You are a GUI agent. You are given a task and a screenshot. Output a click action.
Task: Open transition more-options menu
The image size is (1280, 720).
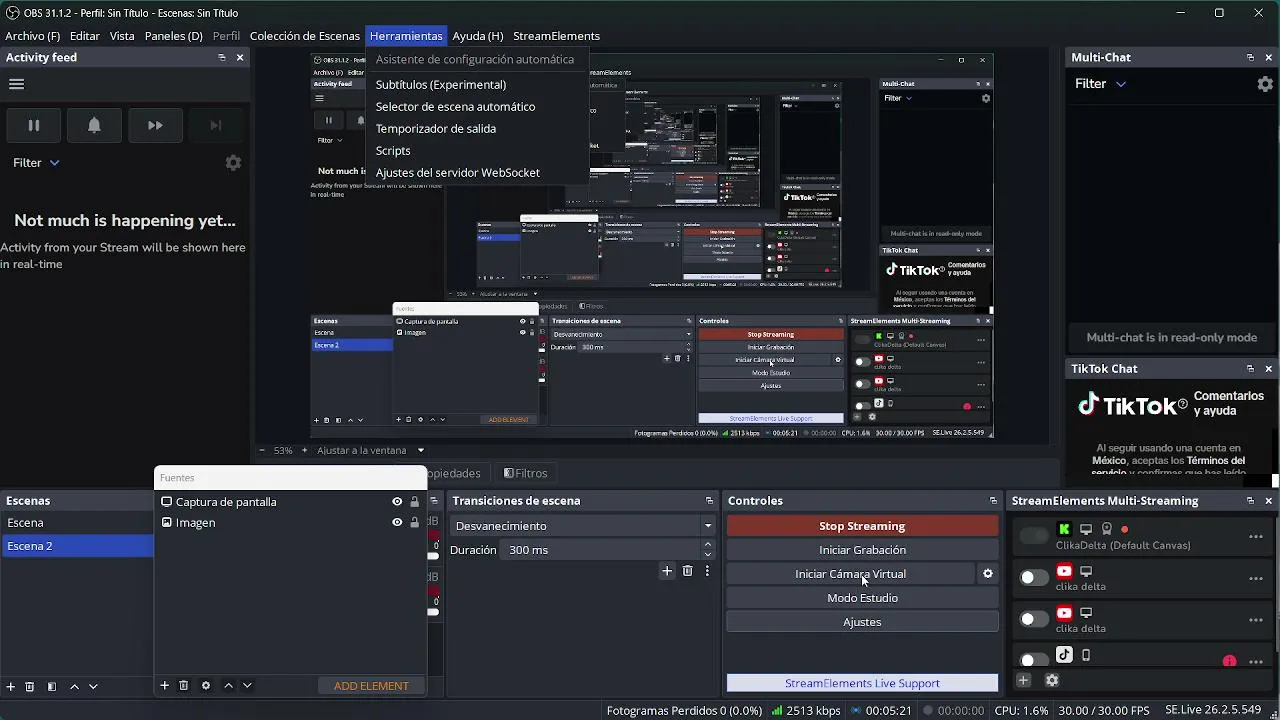click(707, 571)
